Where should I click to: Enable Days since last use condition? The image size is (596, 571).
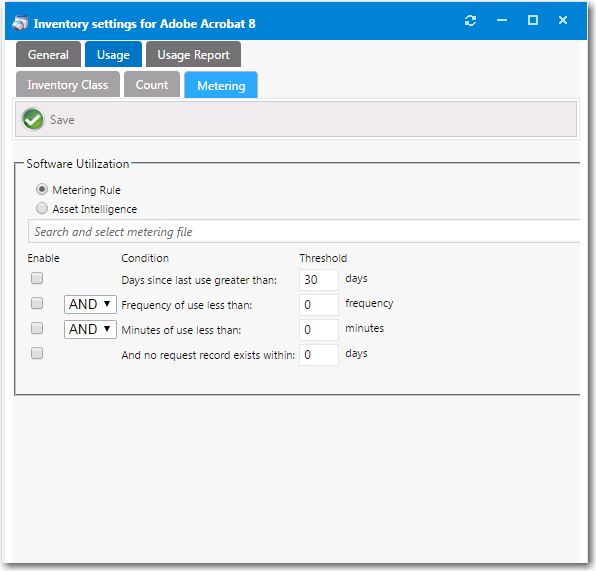tap(37, 278)
